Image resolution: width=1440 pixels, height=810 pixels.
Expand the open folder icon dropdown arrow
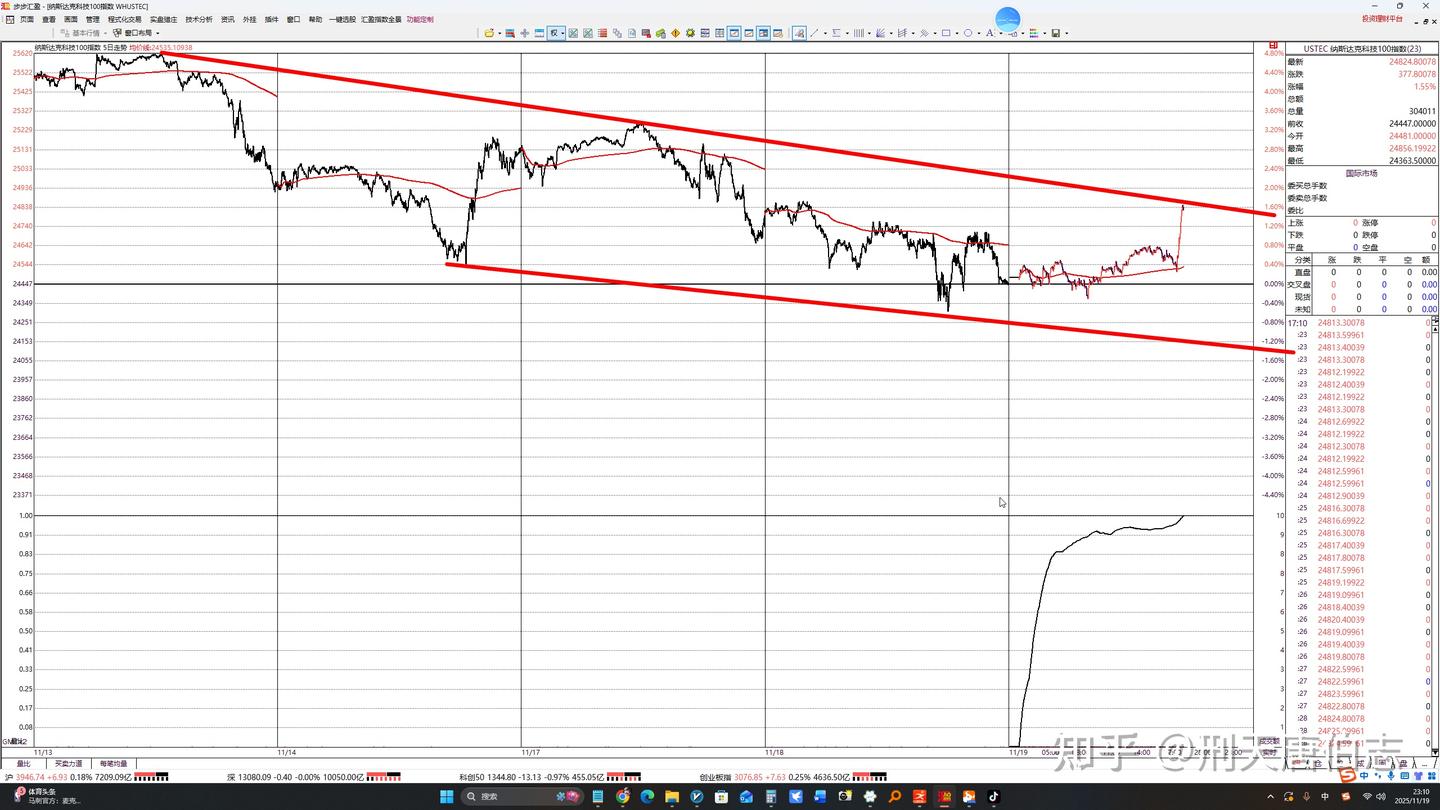pyautogui.click(x=500, y=33)
